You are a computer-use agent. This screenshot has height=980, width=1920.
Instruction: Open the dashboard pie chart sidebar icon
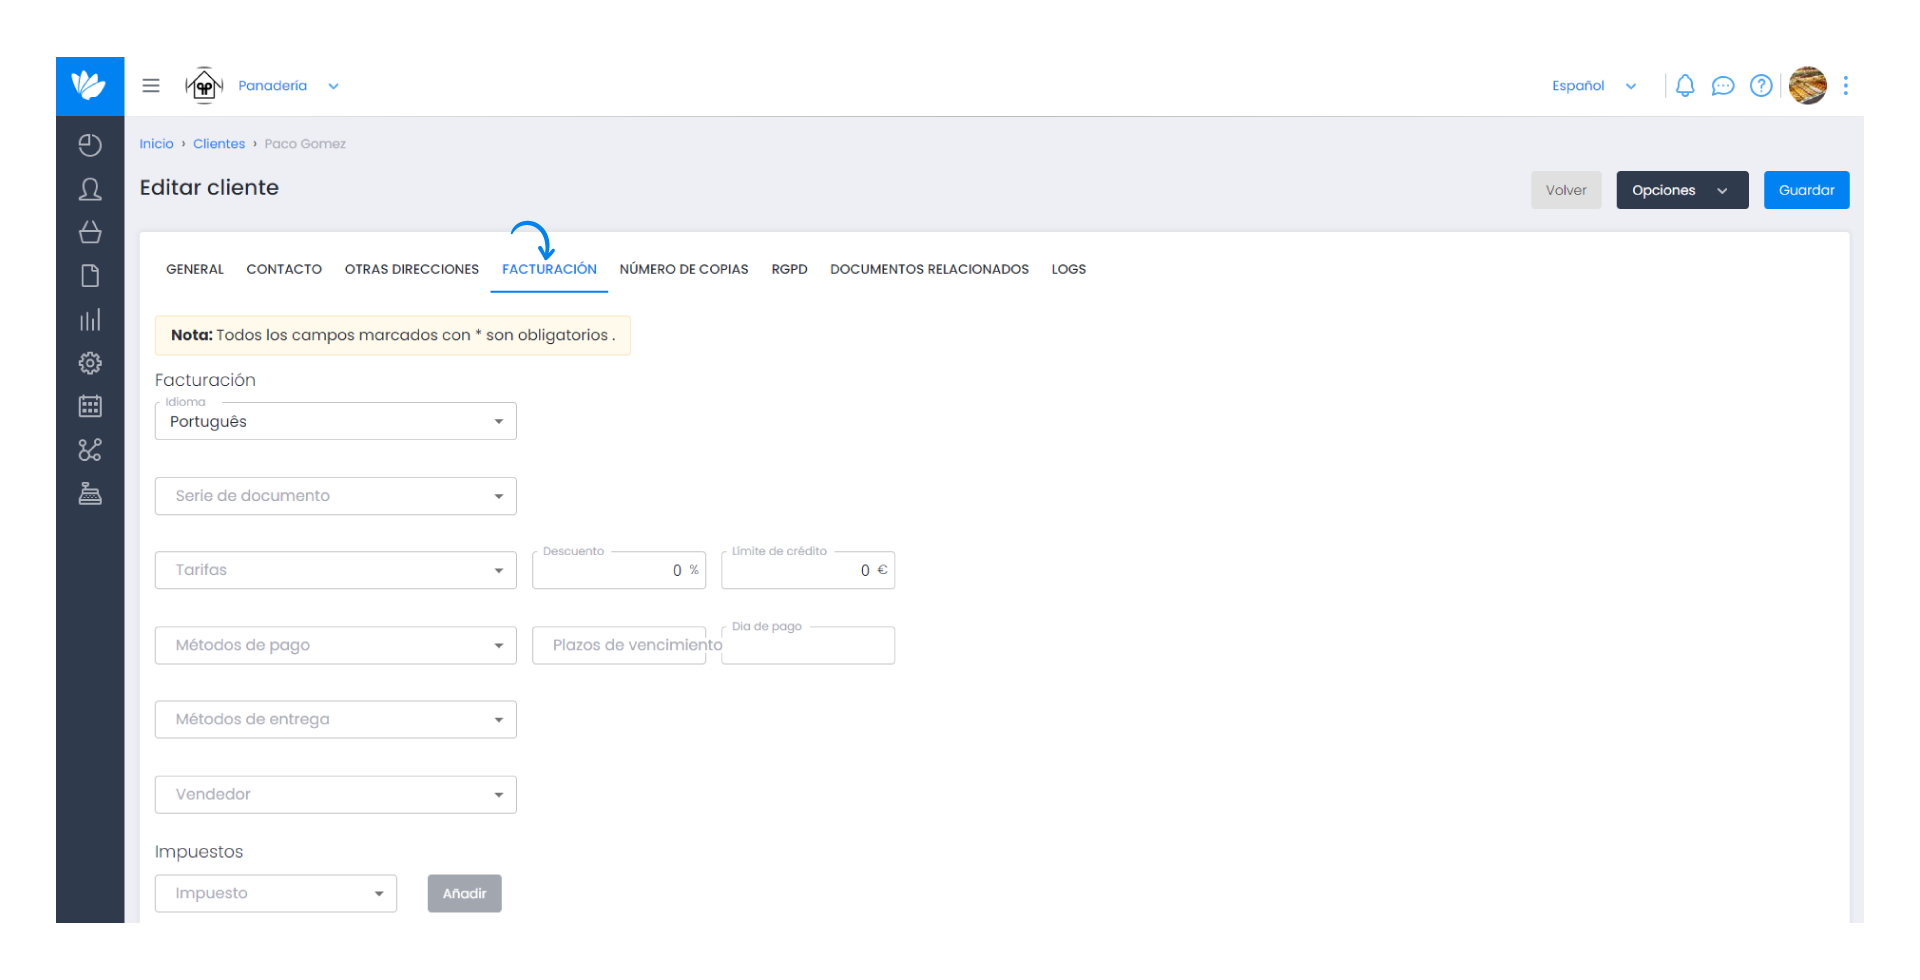90,146
